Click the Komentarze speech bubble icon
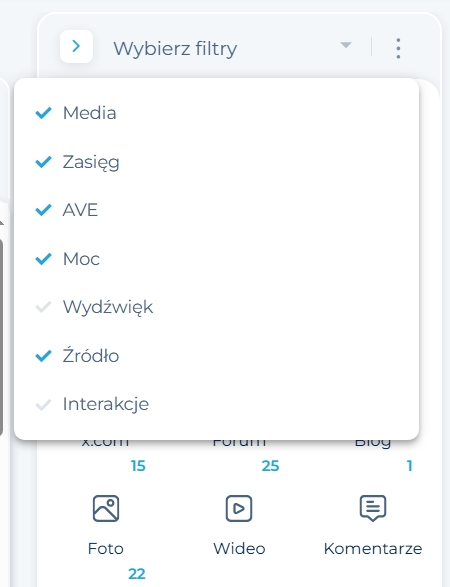This screenshot has height=587, width=450. pyautogui.click(x=373, y=508)
